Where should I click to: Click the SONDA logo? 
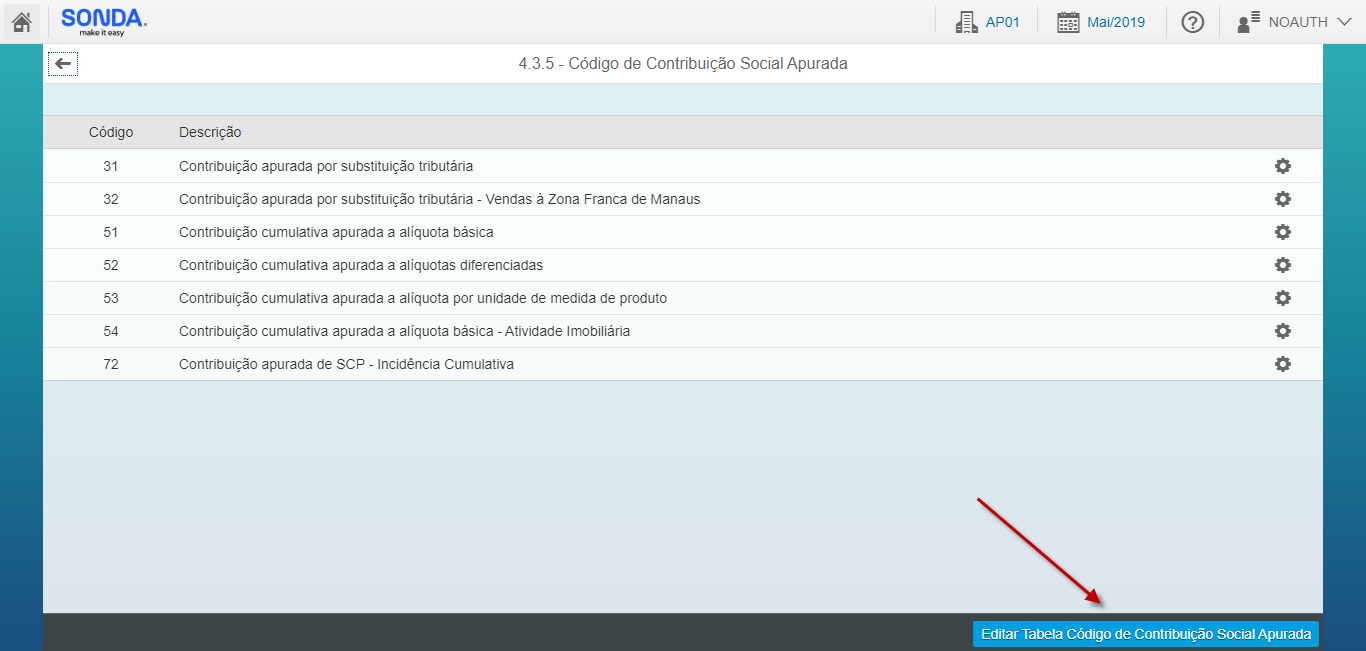point(104,21)
